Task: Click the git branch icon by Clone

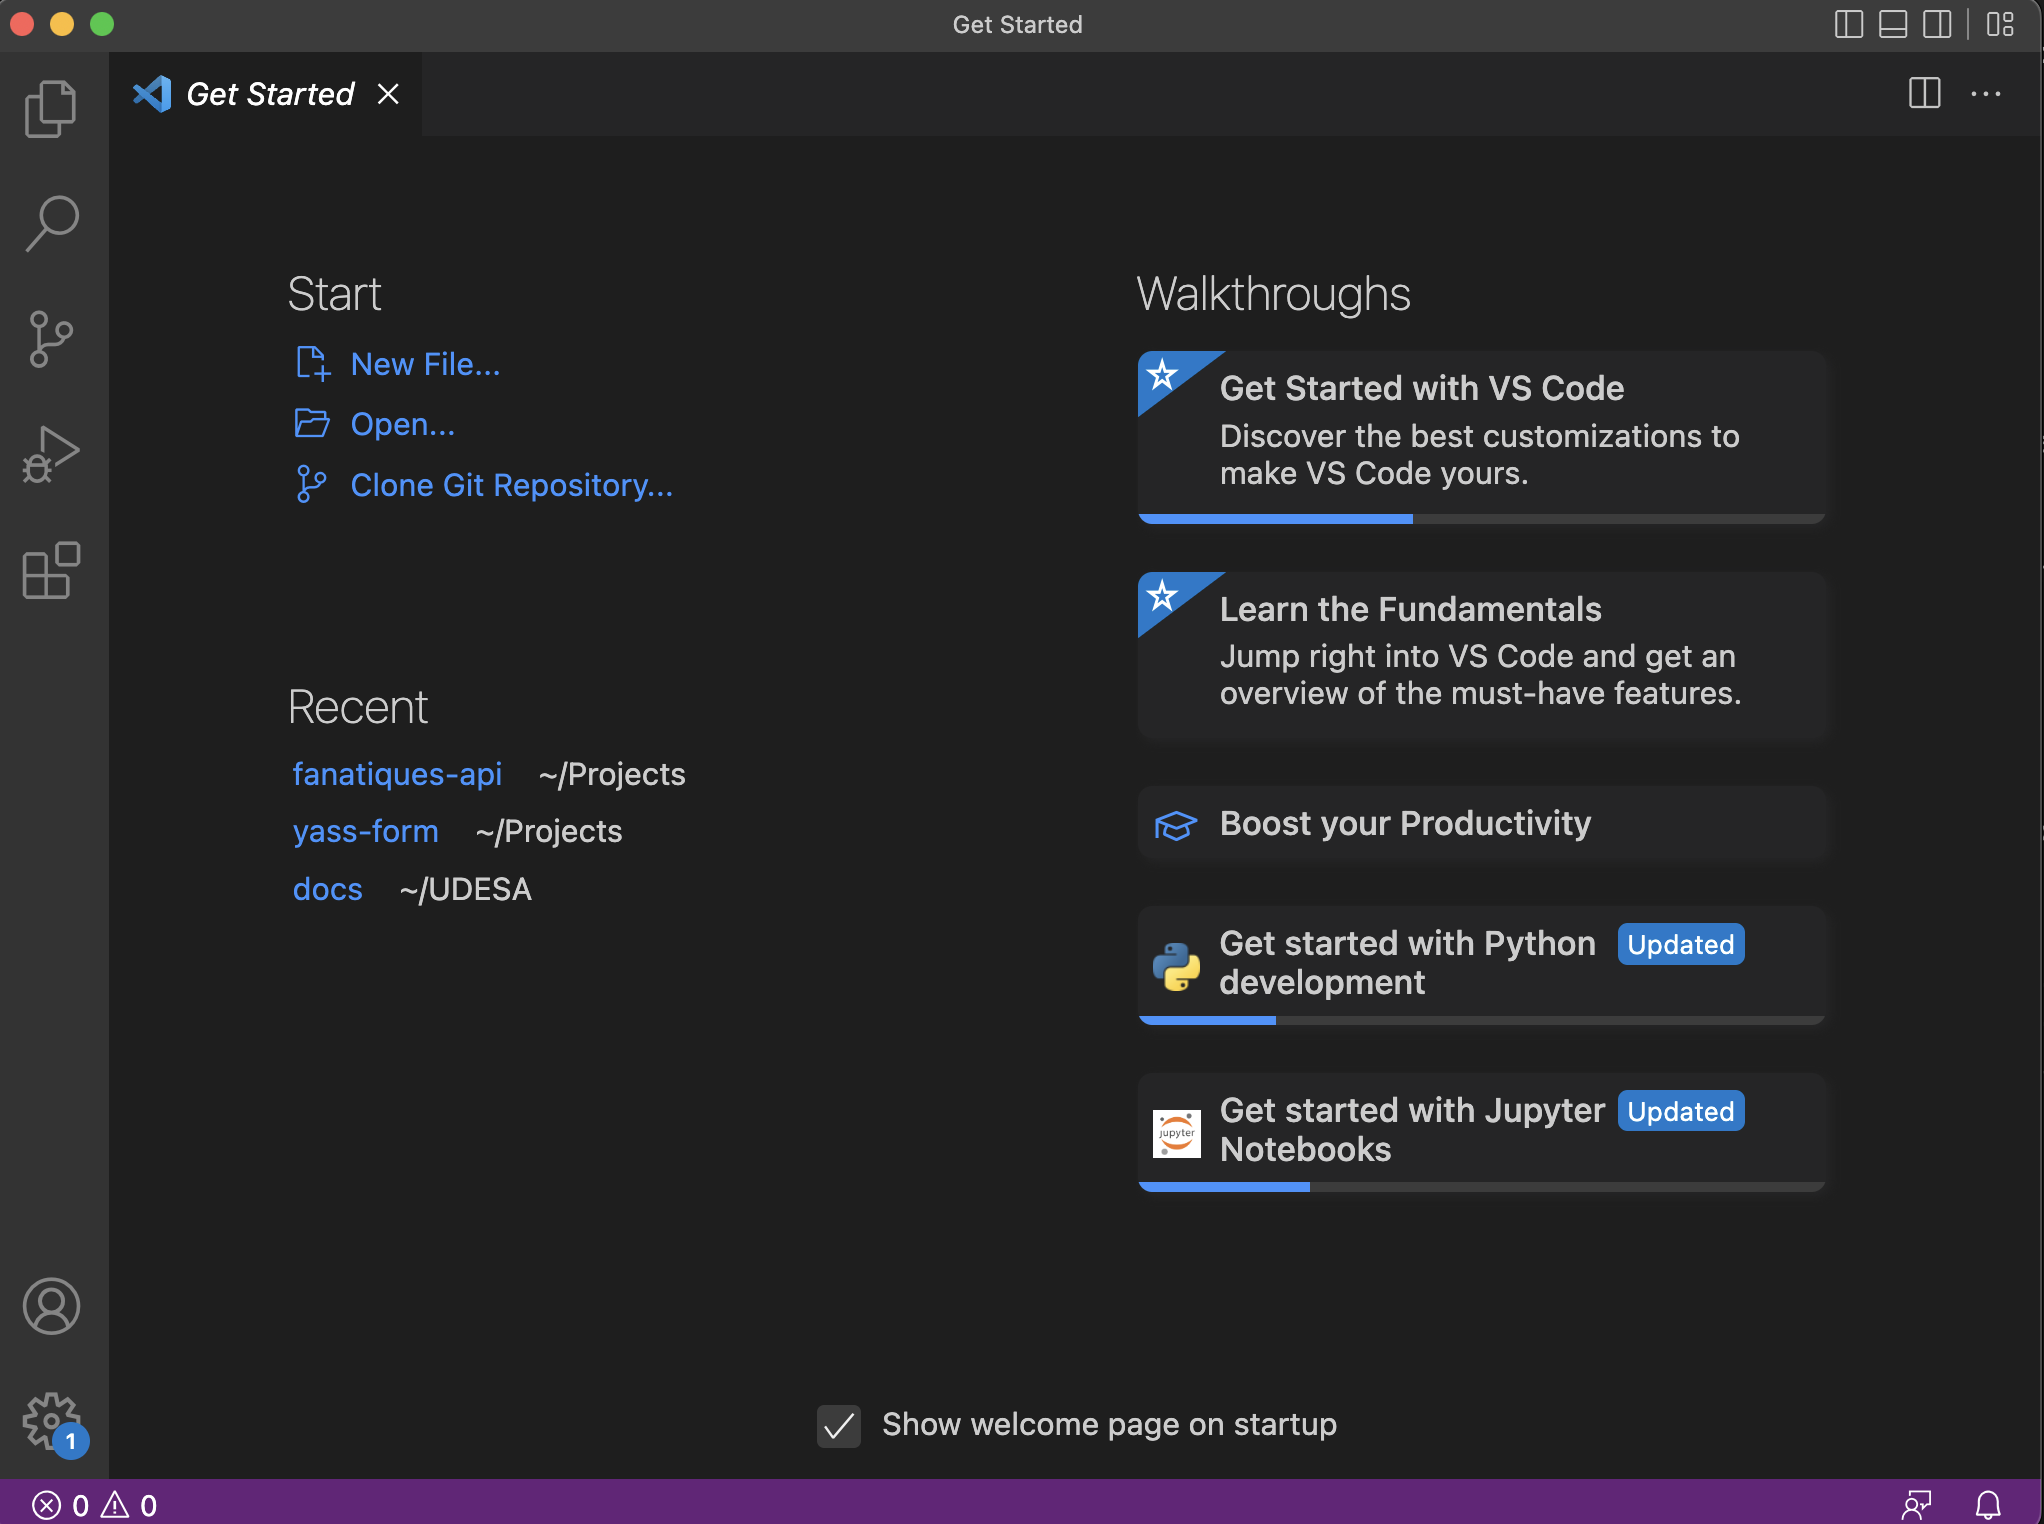Action: coord(311,484)
